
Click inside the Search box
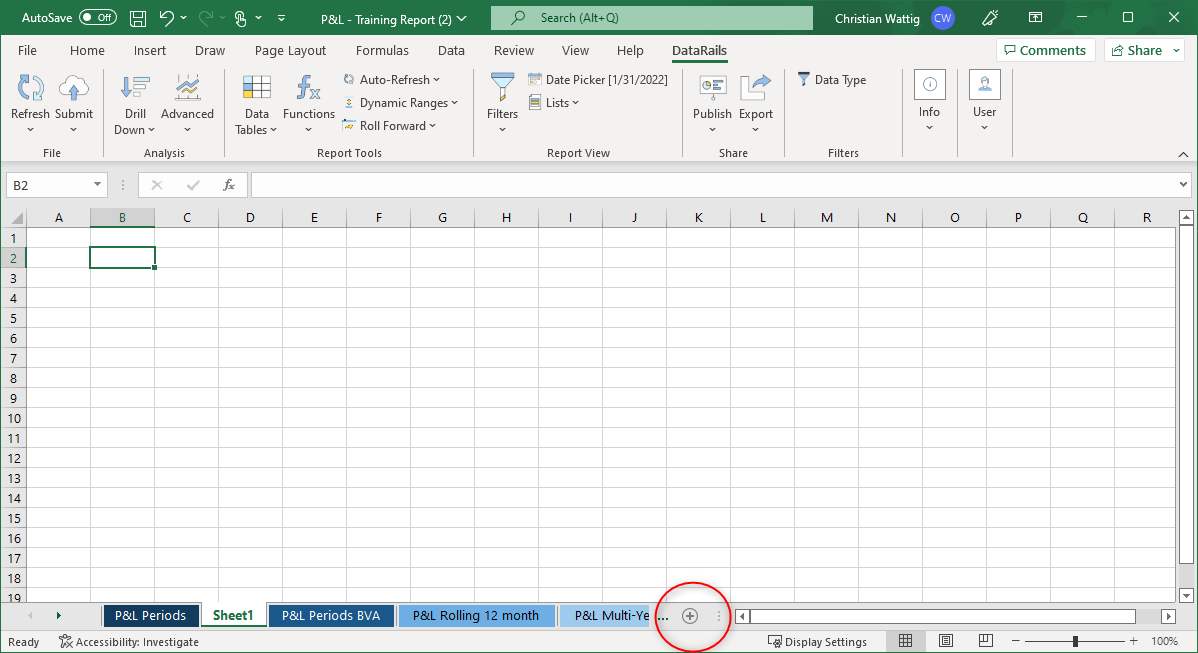[652, 18]
